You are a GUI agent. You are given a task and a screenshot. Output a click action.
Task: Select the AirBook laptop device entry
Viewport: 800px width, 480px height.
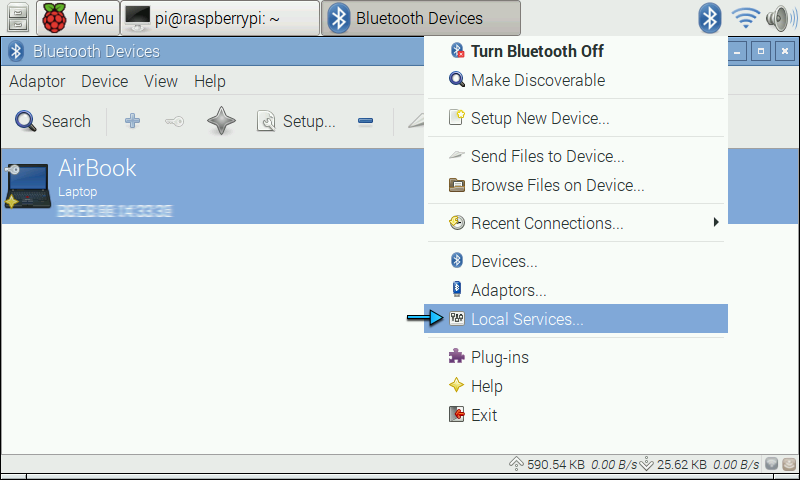[212, 186]
